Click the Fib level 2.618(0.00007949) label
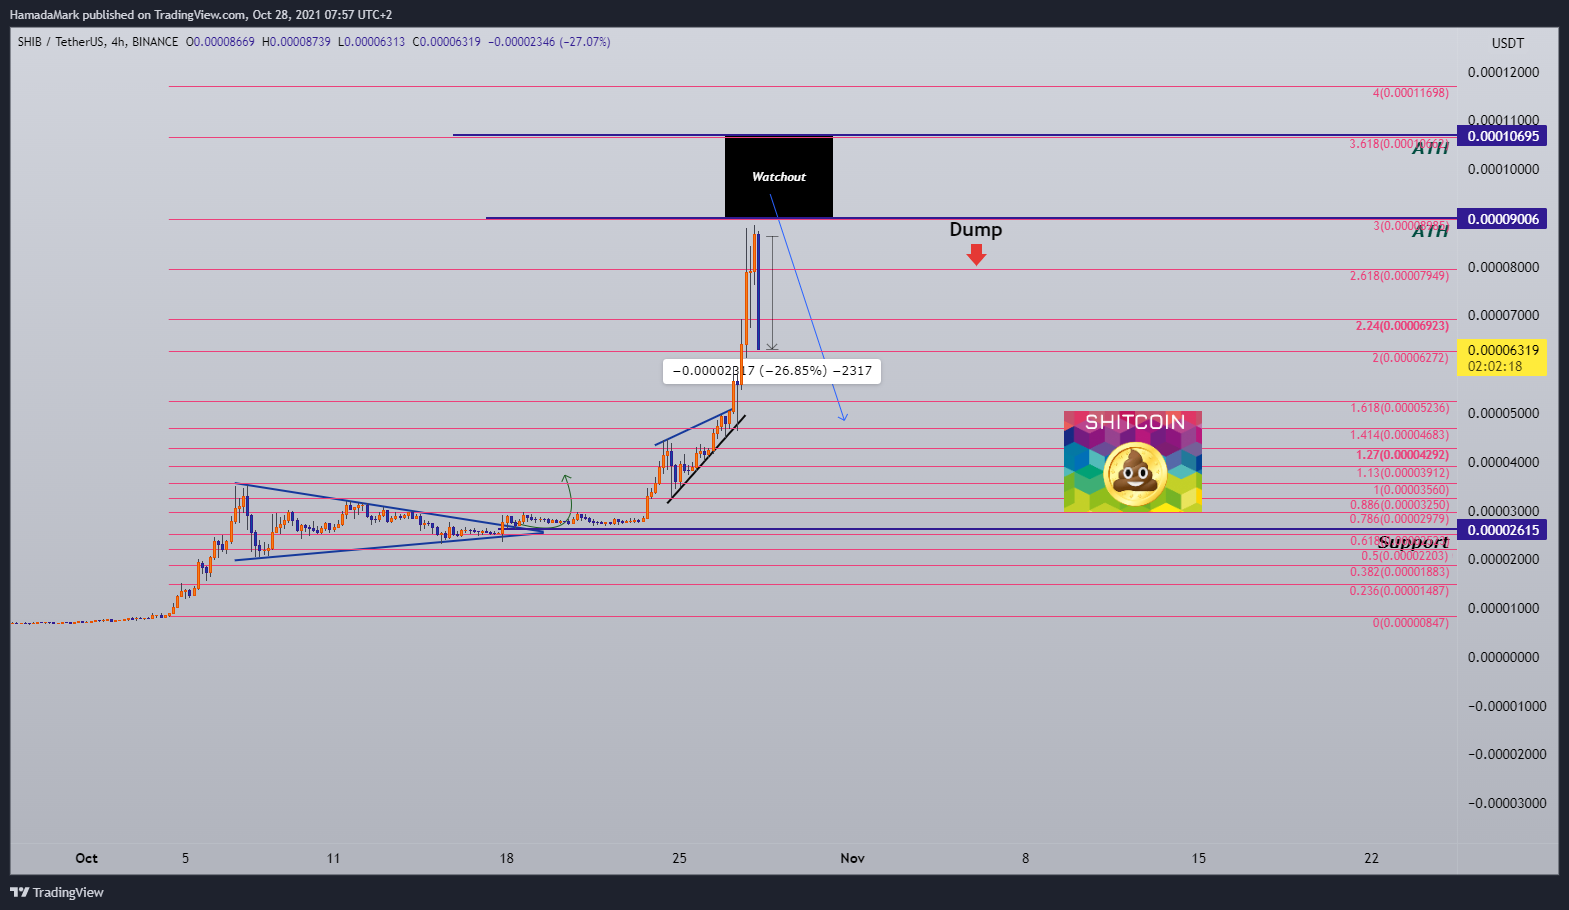 (x=1399, y=276)
